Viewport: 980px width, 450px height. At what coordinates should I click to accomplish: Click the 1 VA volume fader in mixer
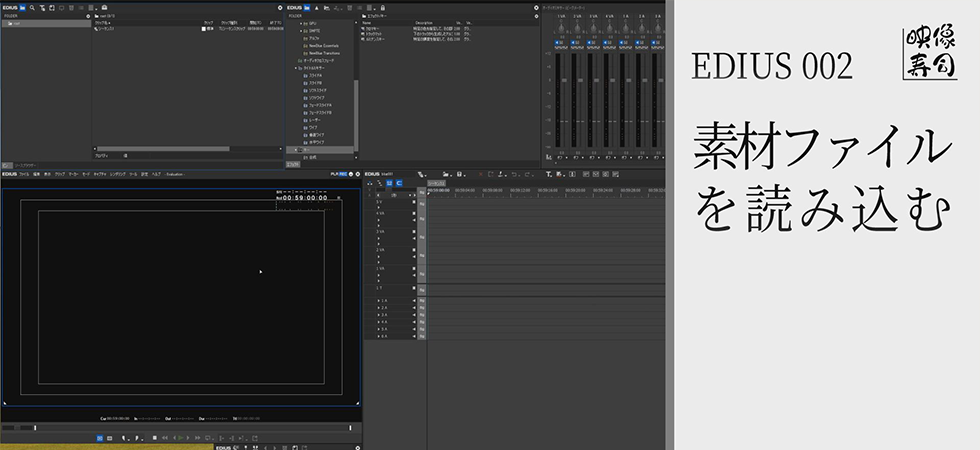(x=564, y=81)
